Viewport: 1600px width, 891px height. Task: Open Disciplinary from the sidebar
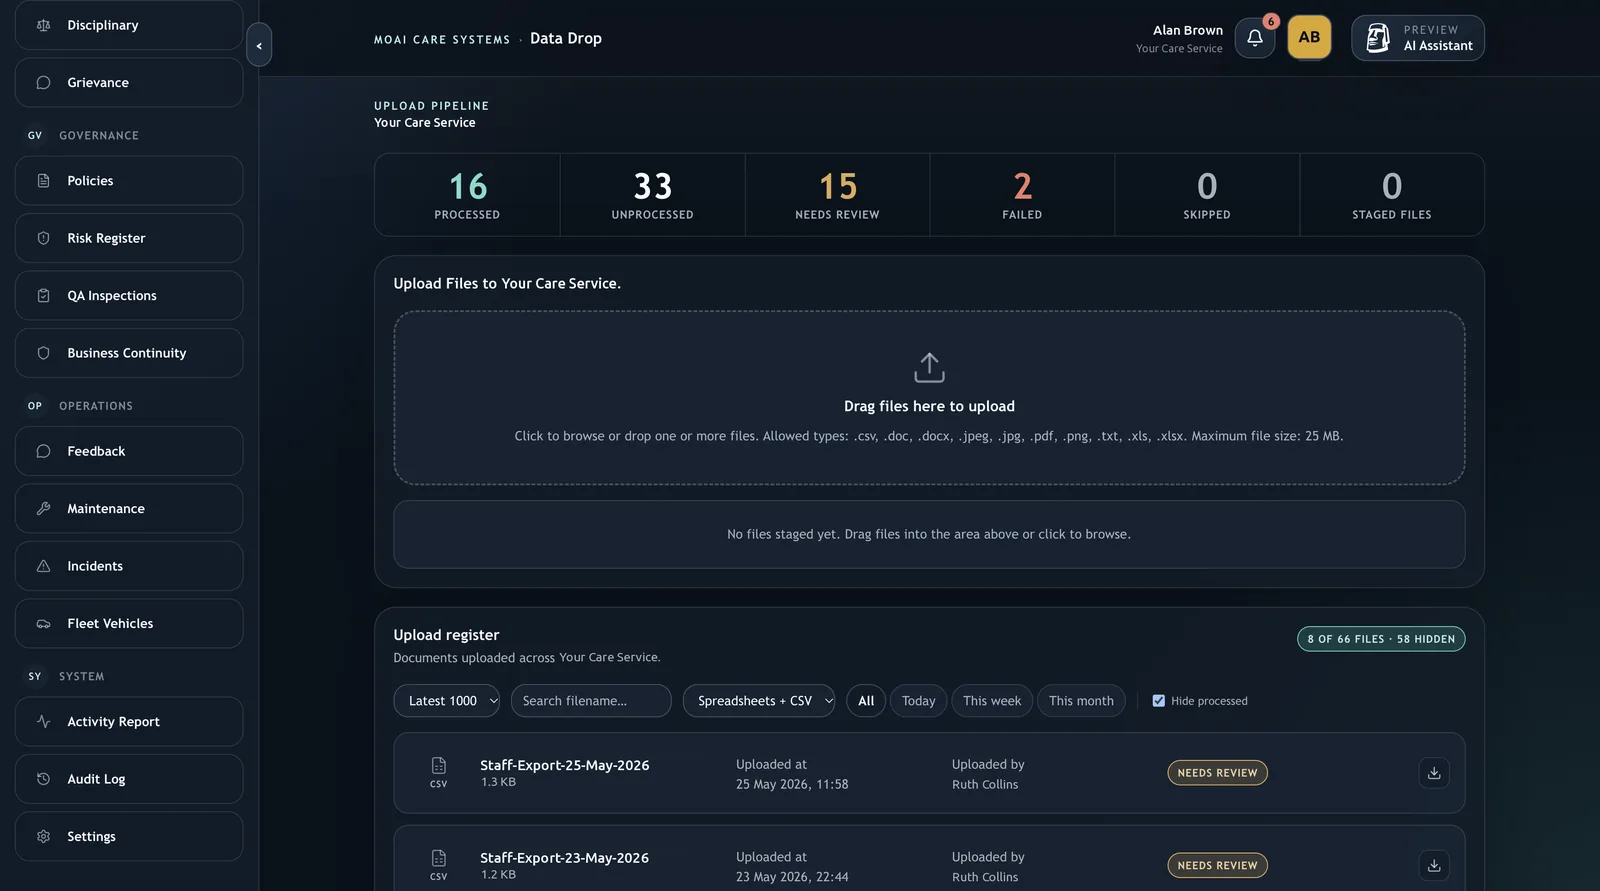tap(129, 25)
